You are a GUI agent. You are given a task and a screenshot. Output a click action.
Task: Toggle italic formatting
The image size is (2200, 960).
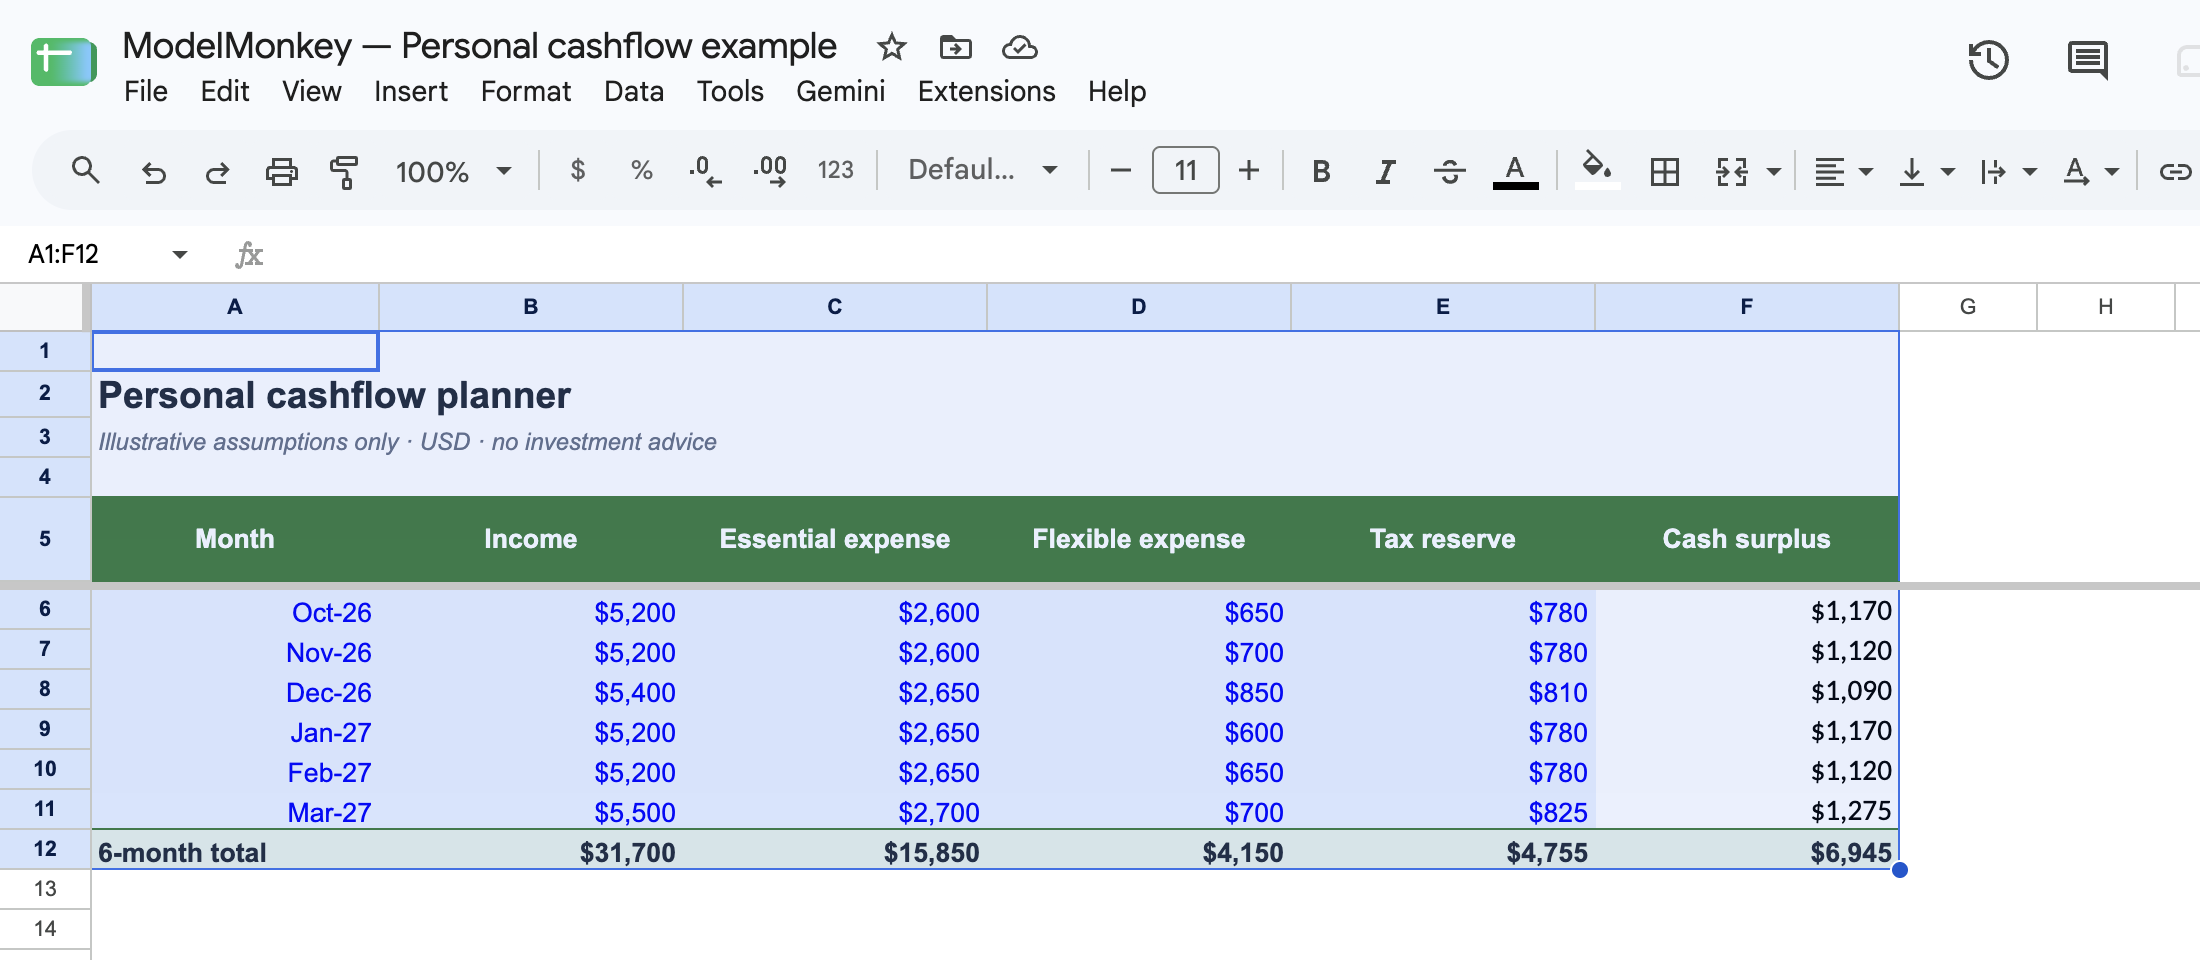(1385, 172)
